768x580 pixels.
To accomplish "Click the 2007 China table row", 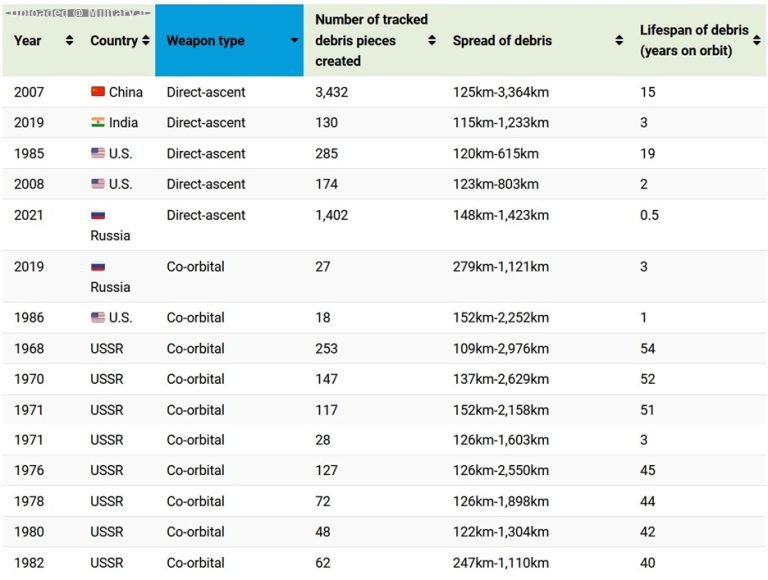I will coord(384,92).
